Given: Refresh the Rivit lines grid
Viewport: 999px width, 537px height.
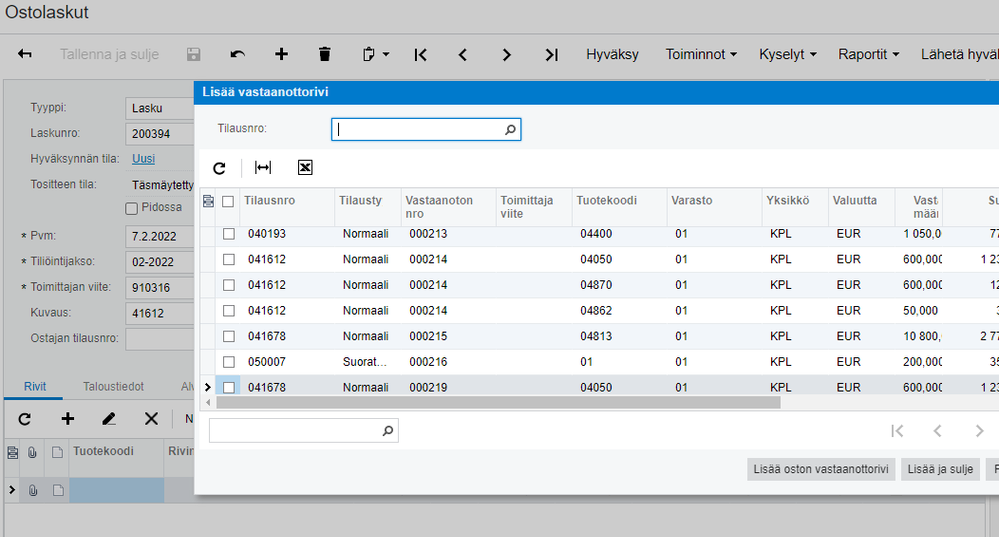Looking at the screenshot, I should [24, 419].
